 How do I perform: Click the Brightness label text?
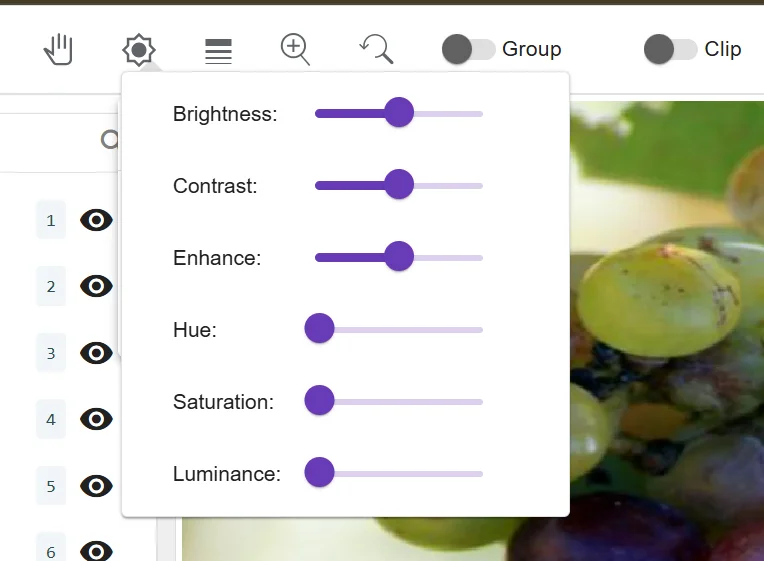pyautogui.click(x=225, y=114)
